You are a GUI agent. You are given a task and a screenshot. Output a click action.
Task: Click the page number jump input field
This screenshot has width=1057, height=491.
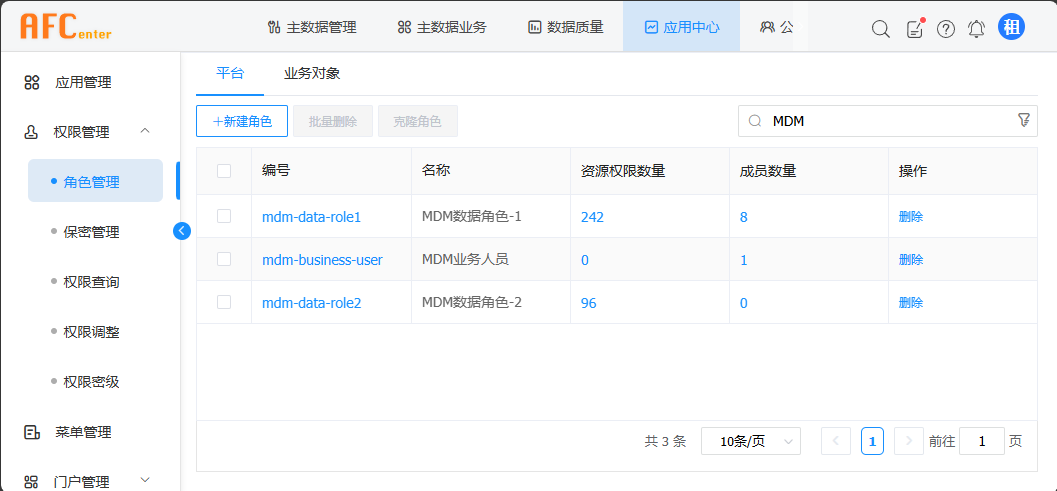tap(981, 441)
